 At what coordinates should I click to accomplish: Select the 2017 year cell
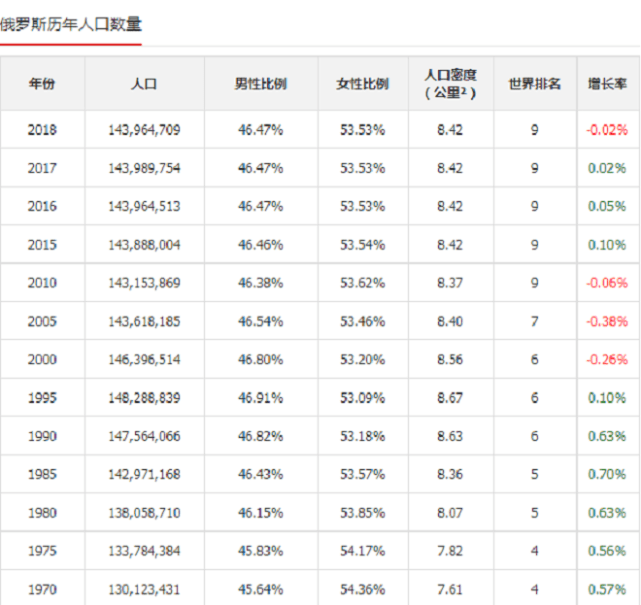tap(42, 168)
